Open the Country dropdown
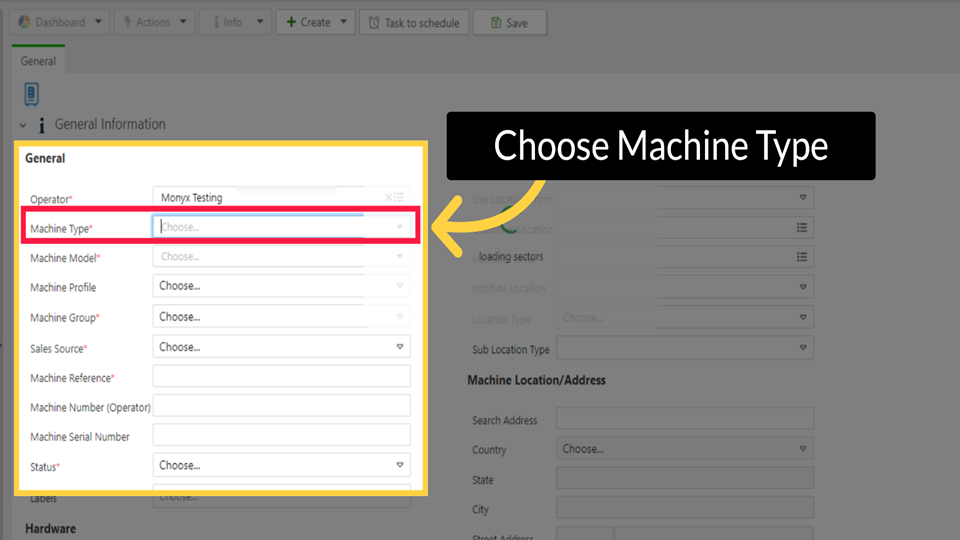Image resolution: width=960 pixels, height=540 pixels. (684, 449)
